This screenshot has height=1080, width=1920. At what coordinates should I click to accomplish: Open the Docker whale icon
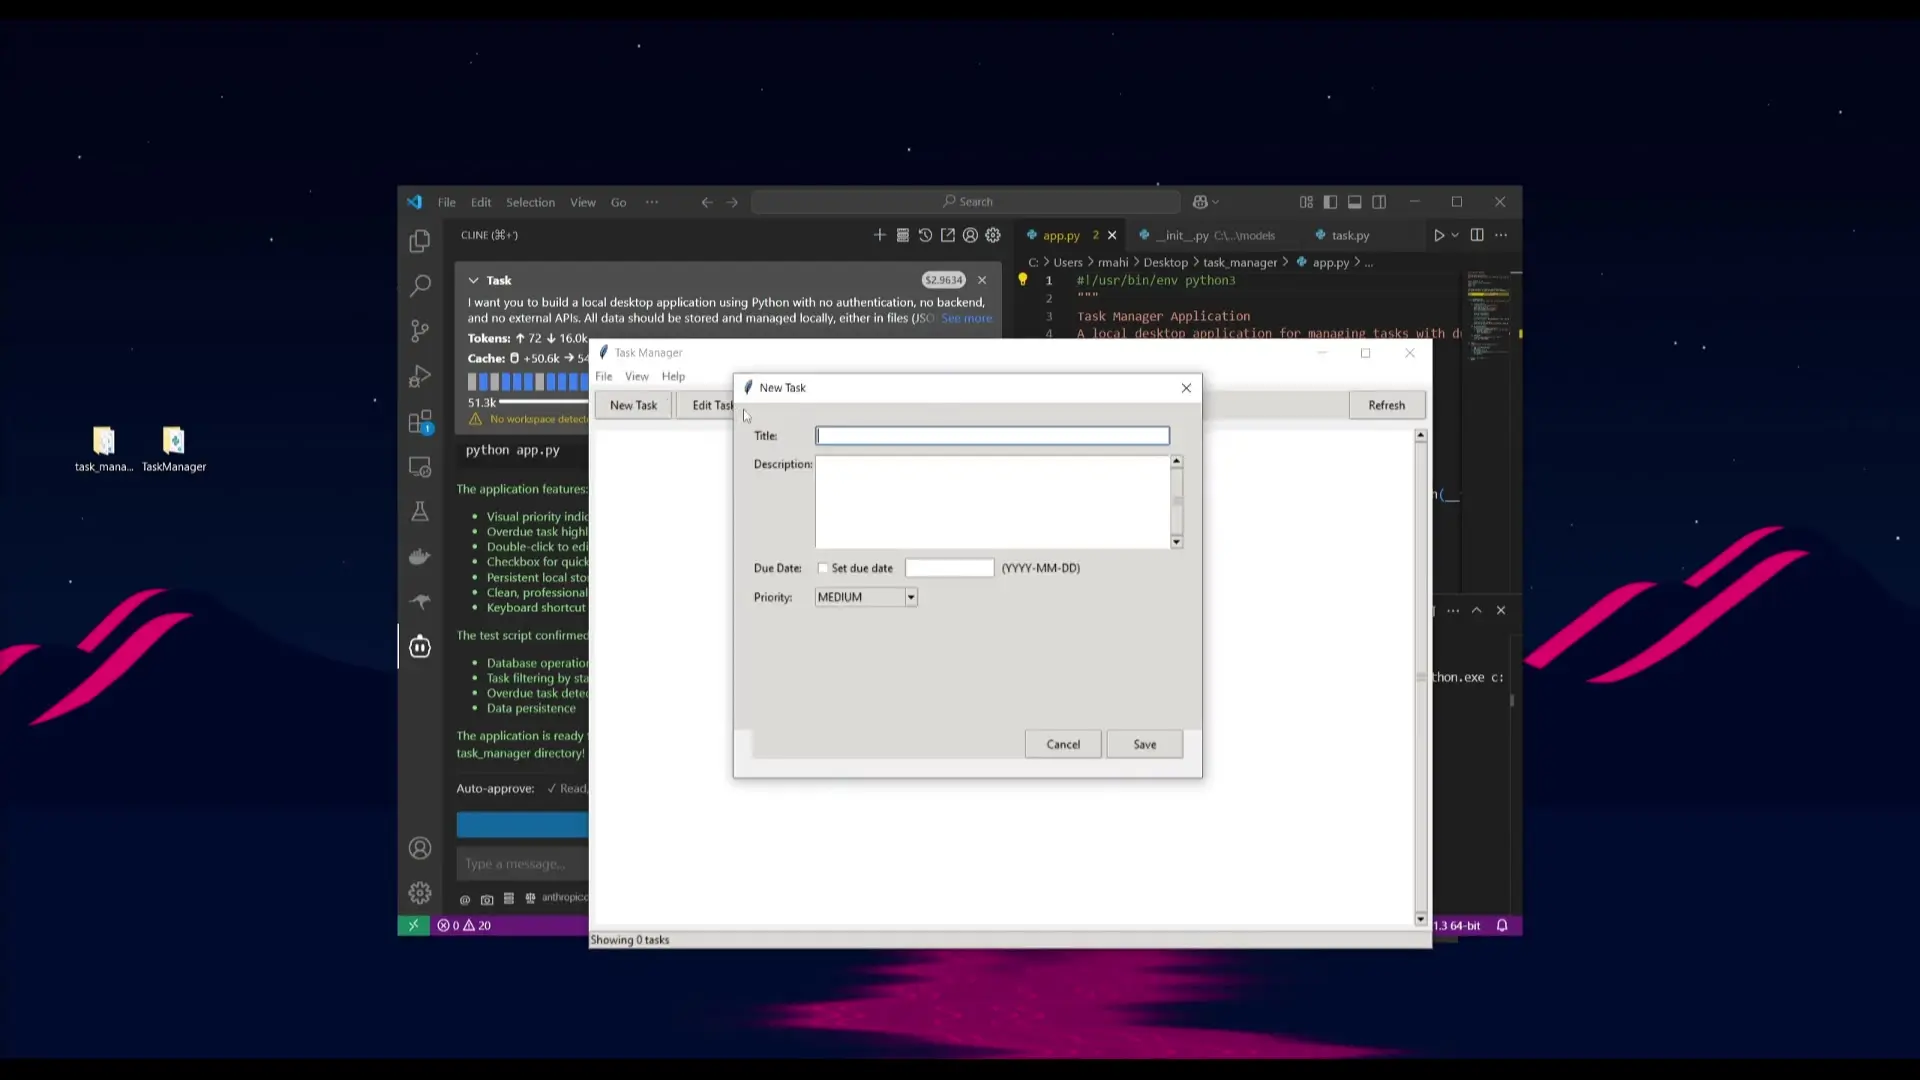coord(420,557)
